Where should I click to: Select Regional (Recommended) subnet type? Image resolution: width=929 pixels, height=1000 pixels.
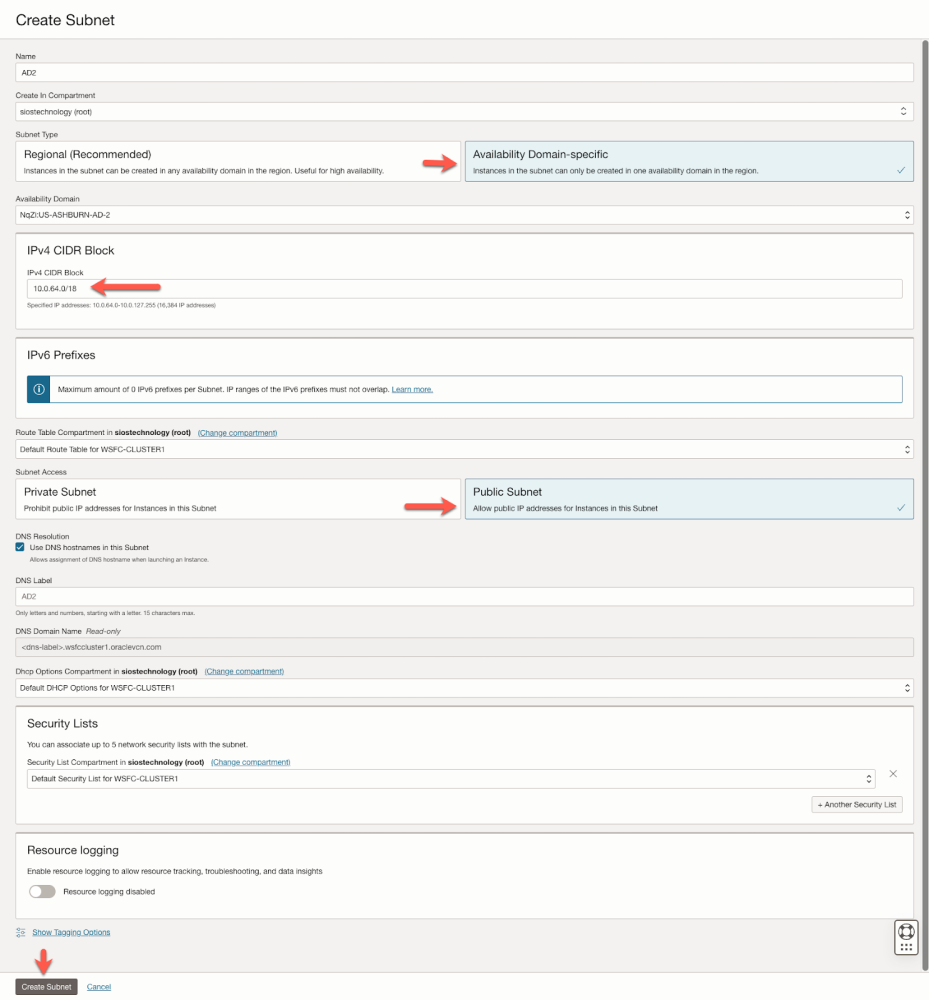238,161
